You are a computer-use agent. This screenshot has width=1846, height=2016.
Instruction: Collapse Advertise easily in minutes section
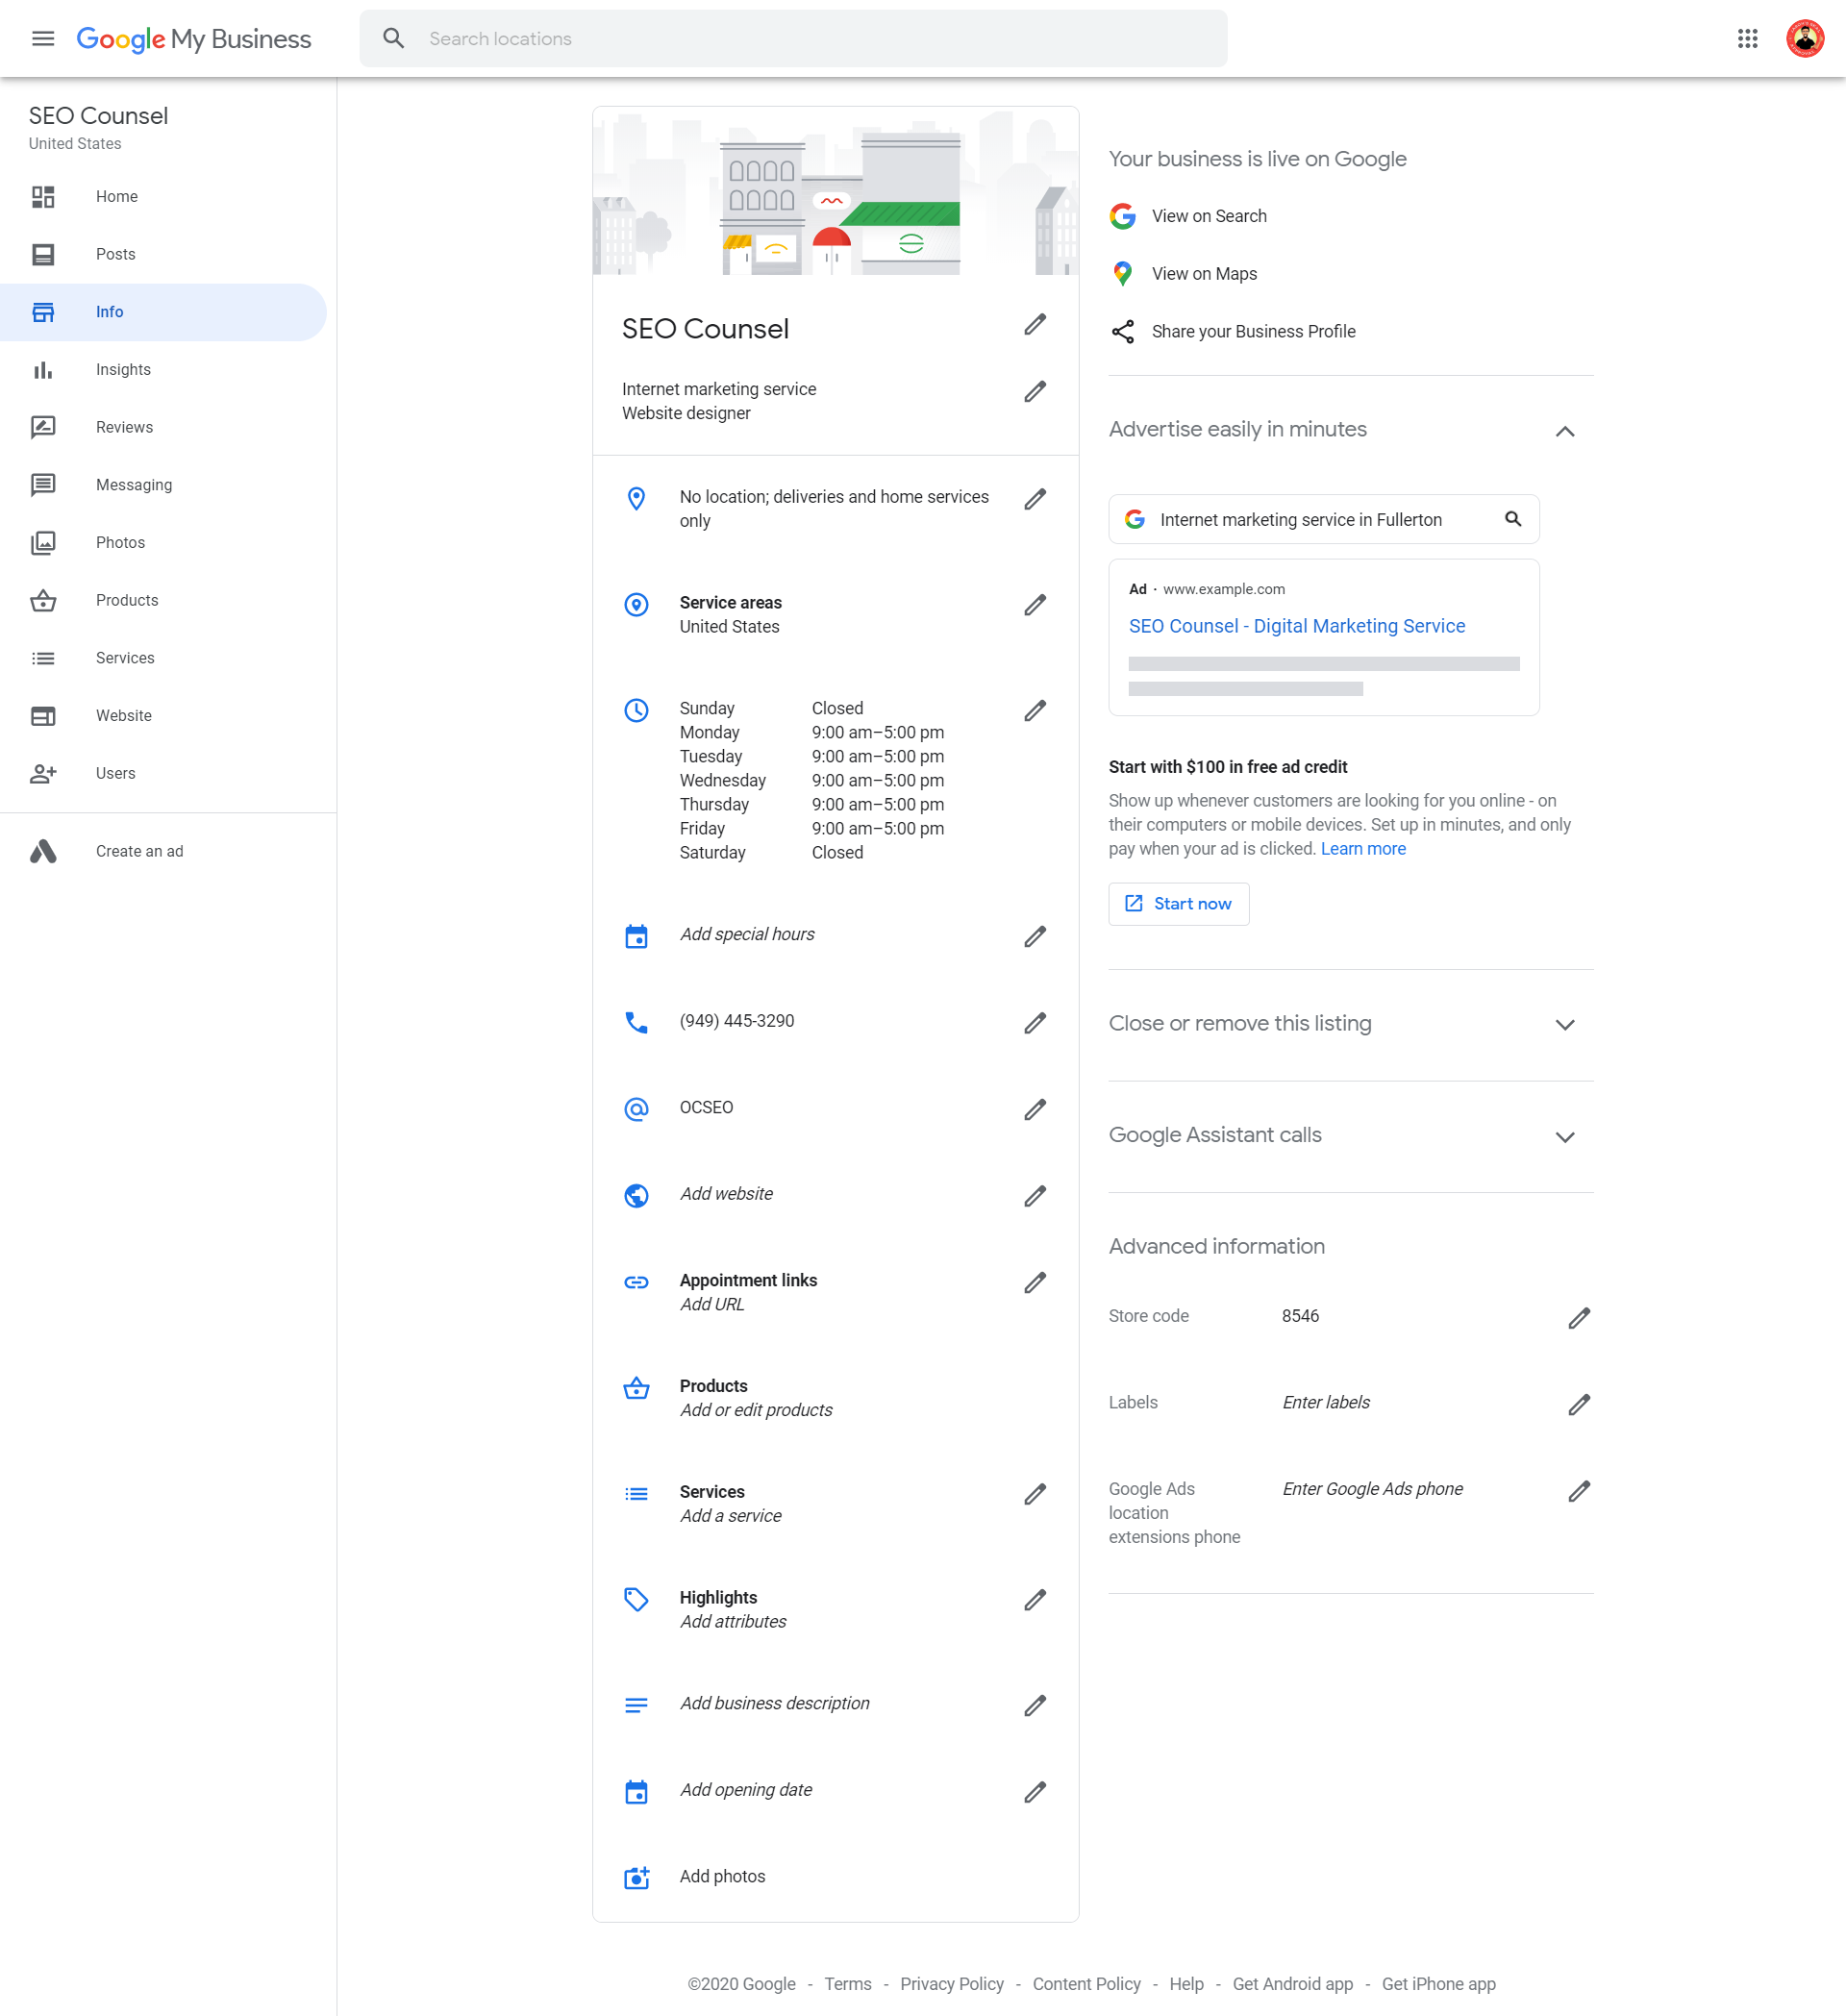tap(1564, 432)
